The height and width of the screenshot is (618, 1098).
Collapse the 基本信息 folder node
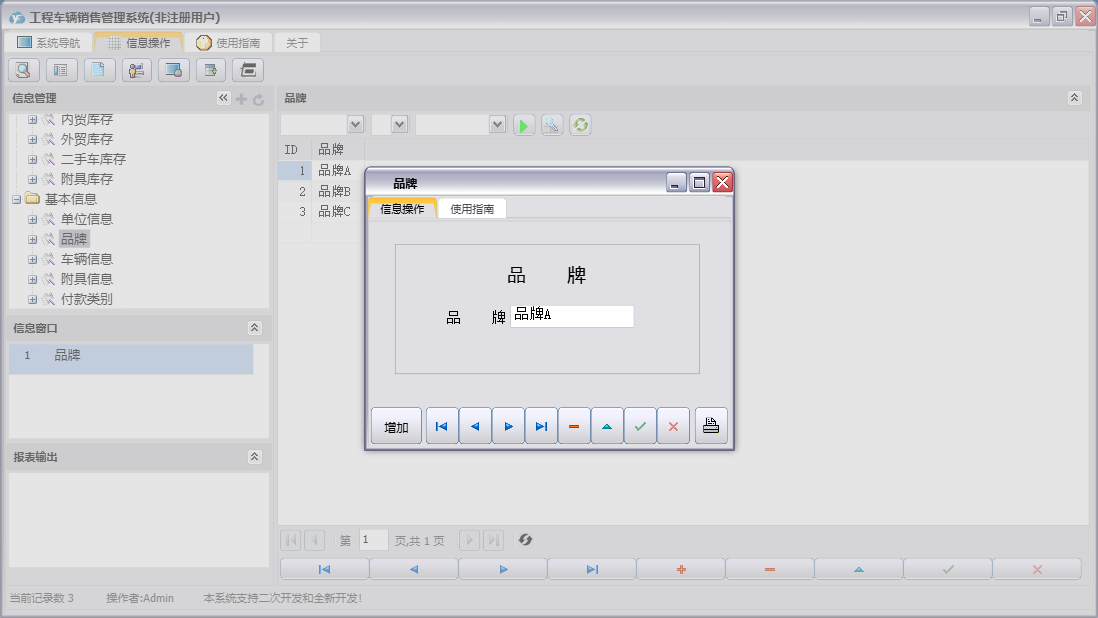point(17,199)
